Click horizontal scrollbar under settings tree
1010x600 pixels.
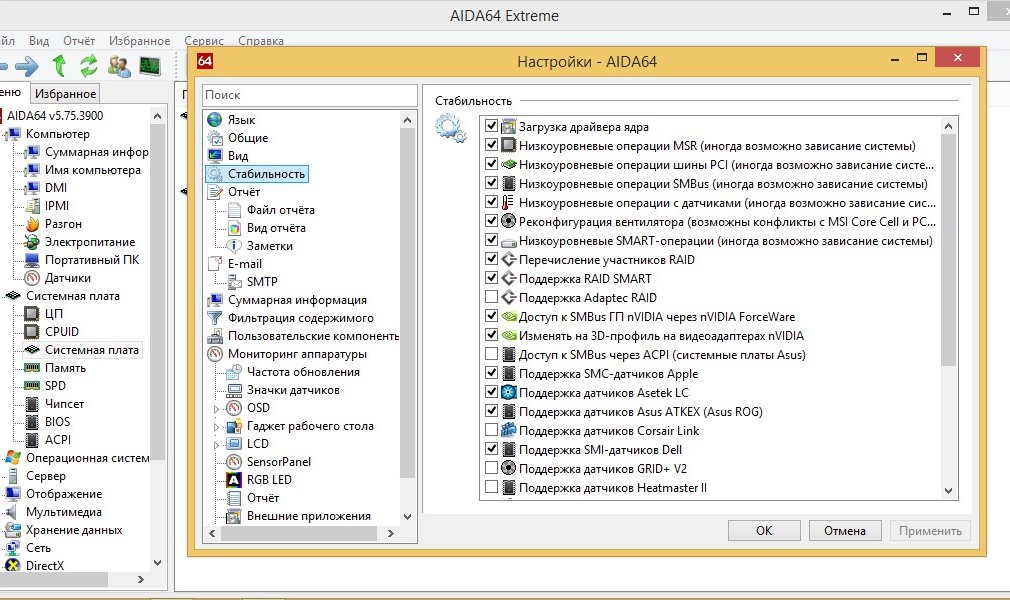pos(301,534)
